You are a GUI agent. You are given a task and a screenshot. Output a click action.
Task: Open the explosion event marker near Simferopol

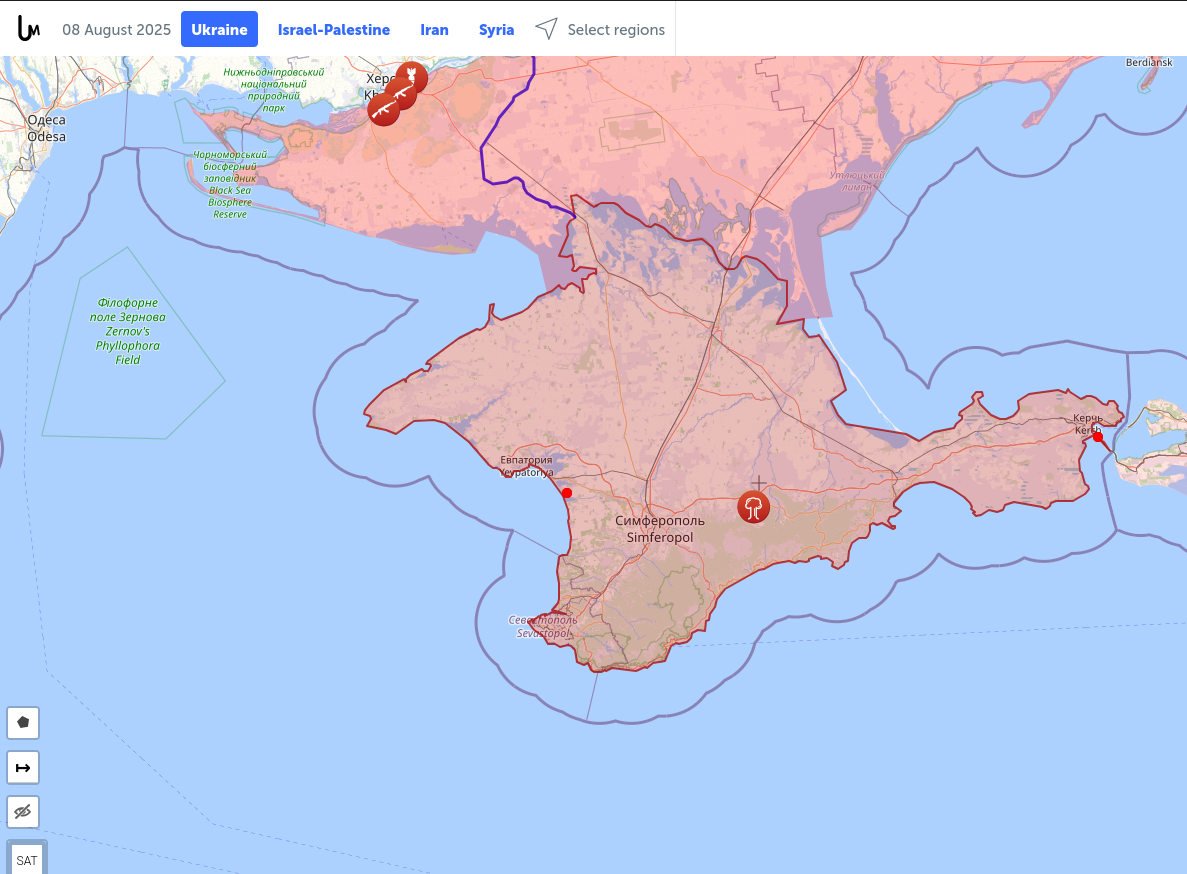(753, 506)
